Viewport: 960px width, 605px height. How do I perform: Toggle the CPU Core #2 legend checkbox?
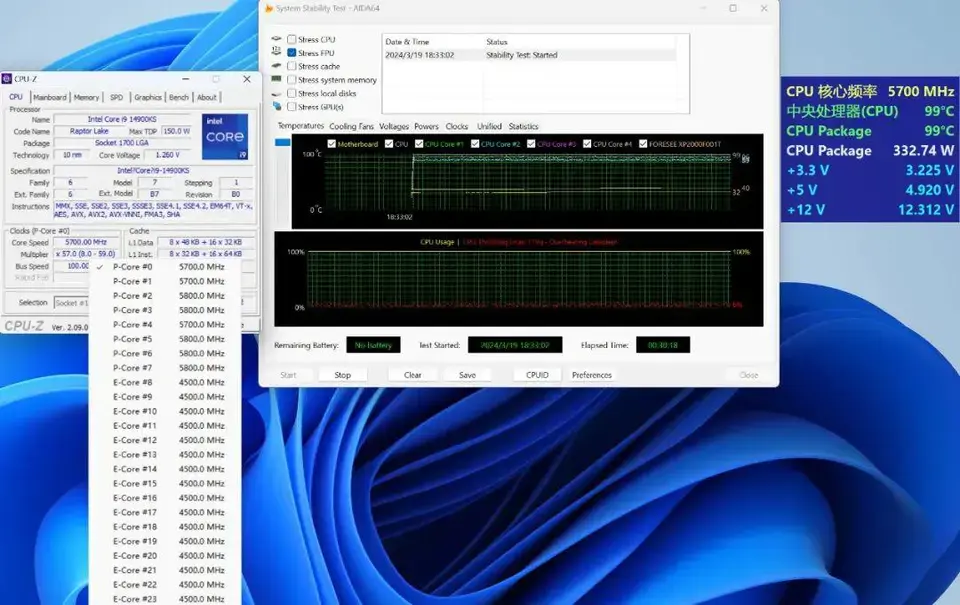[x=475, y=144]
